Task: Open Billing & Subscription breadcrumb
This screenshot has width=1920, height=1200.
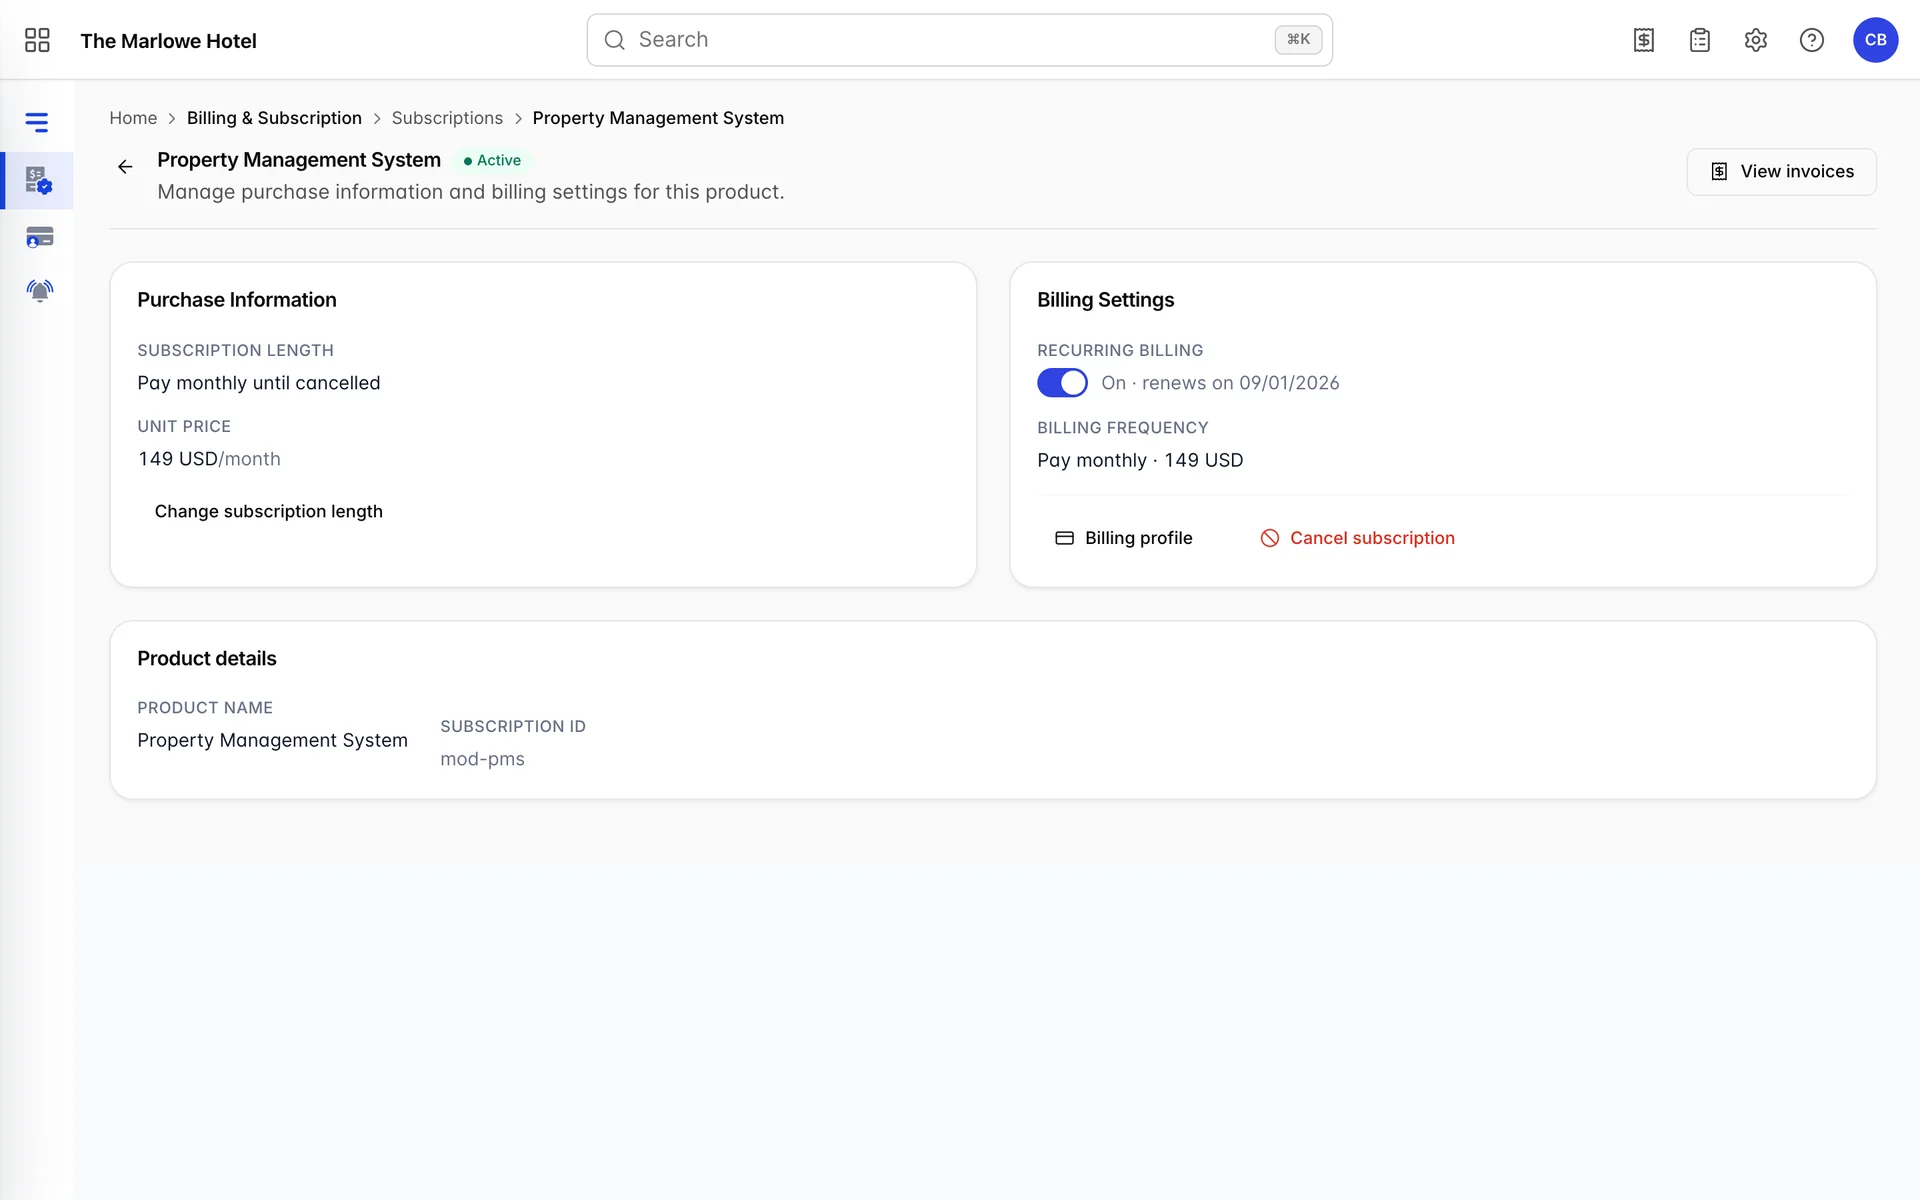Action: tap(274, 118)
